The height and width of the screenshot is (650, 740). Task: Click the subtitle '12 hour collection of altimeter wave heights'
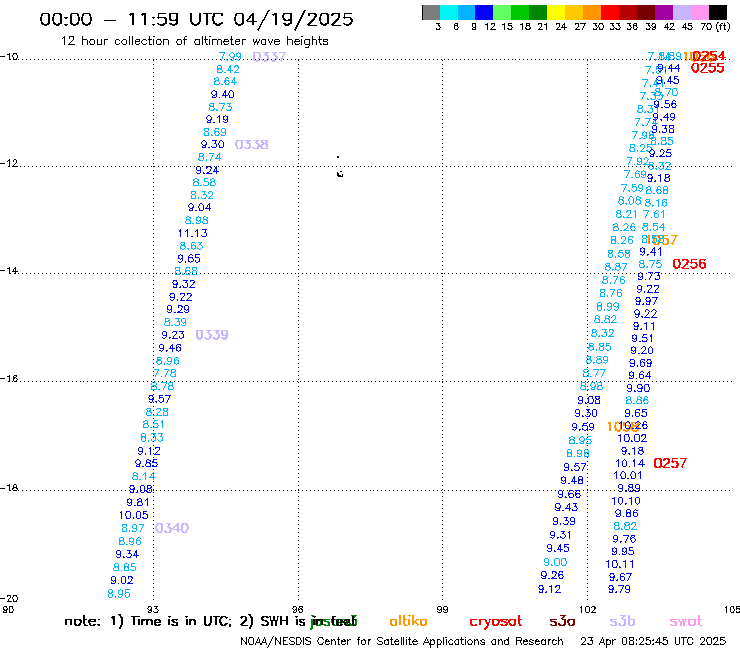(x=194, y=41)
